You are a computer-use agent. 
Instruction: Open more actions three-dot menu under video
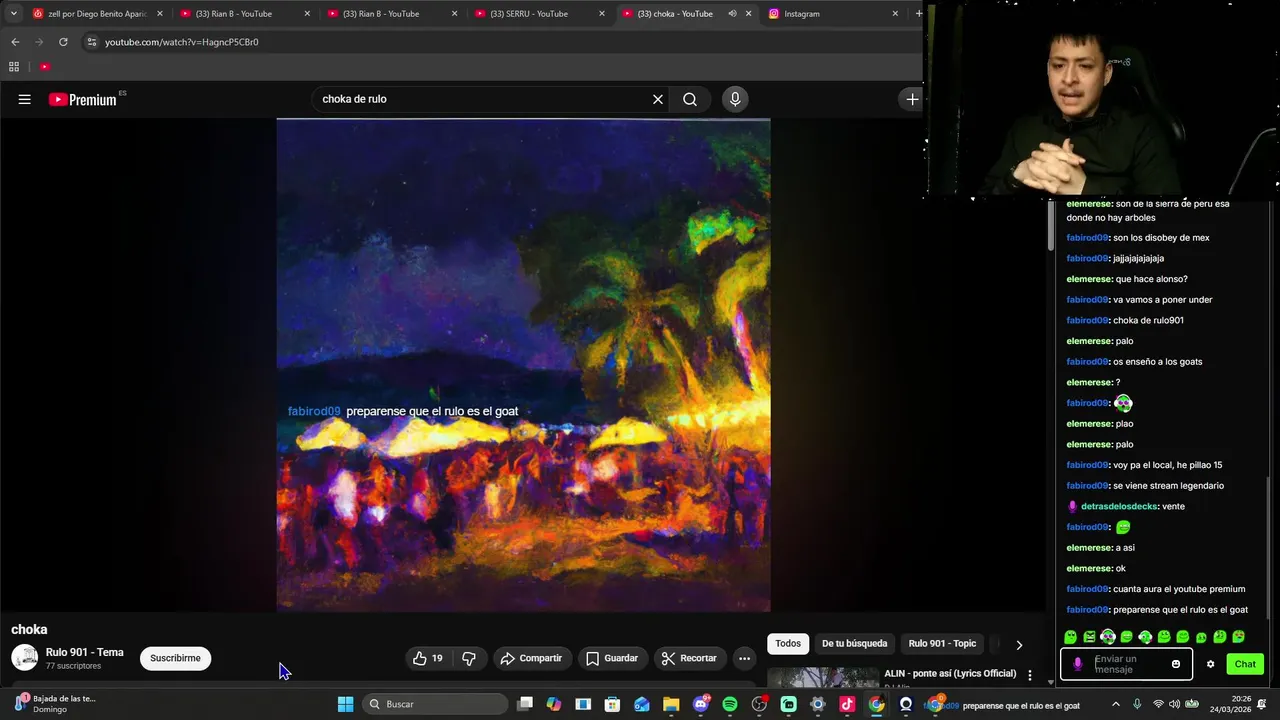[x=744, y=658]
